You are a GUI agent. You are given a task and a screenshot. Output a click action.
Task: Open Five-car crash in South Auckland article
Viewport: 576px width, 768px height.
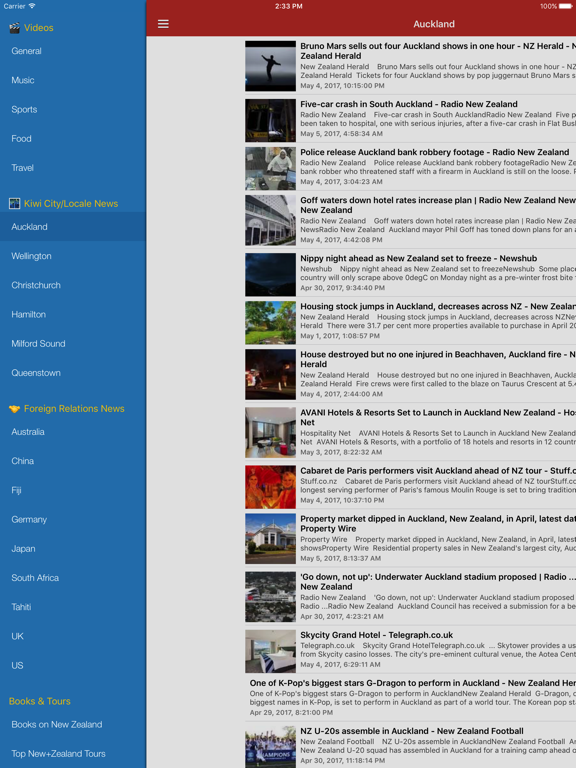(x=410, y=119)
